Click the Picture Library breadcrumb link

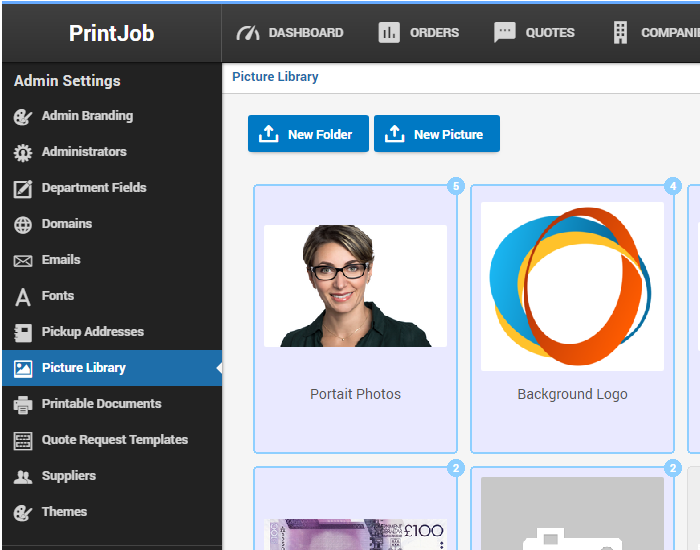click(275, 77)
